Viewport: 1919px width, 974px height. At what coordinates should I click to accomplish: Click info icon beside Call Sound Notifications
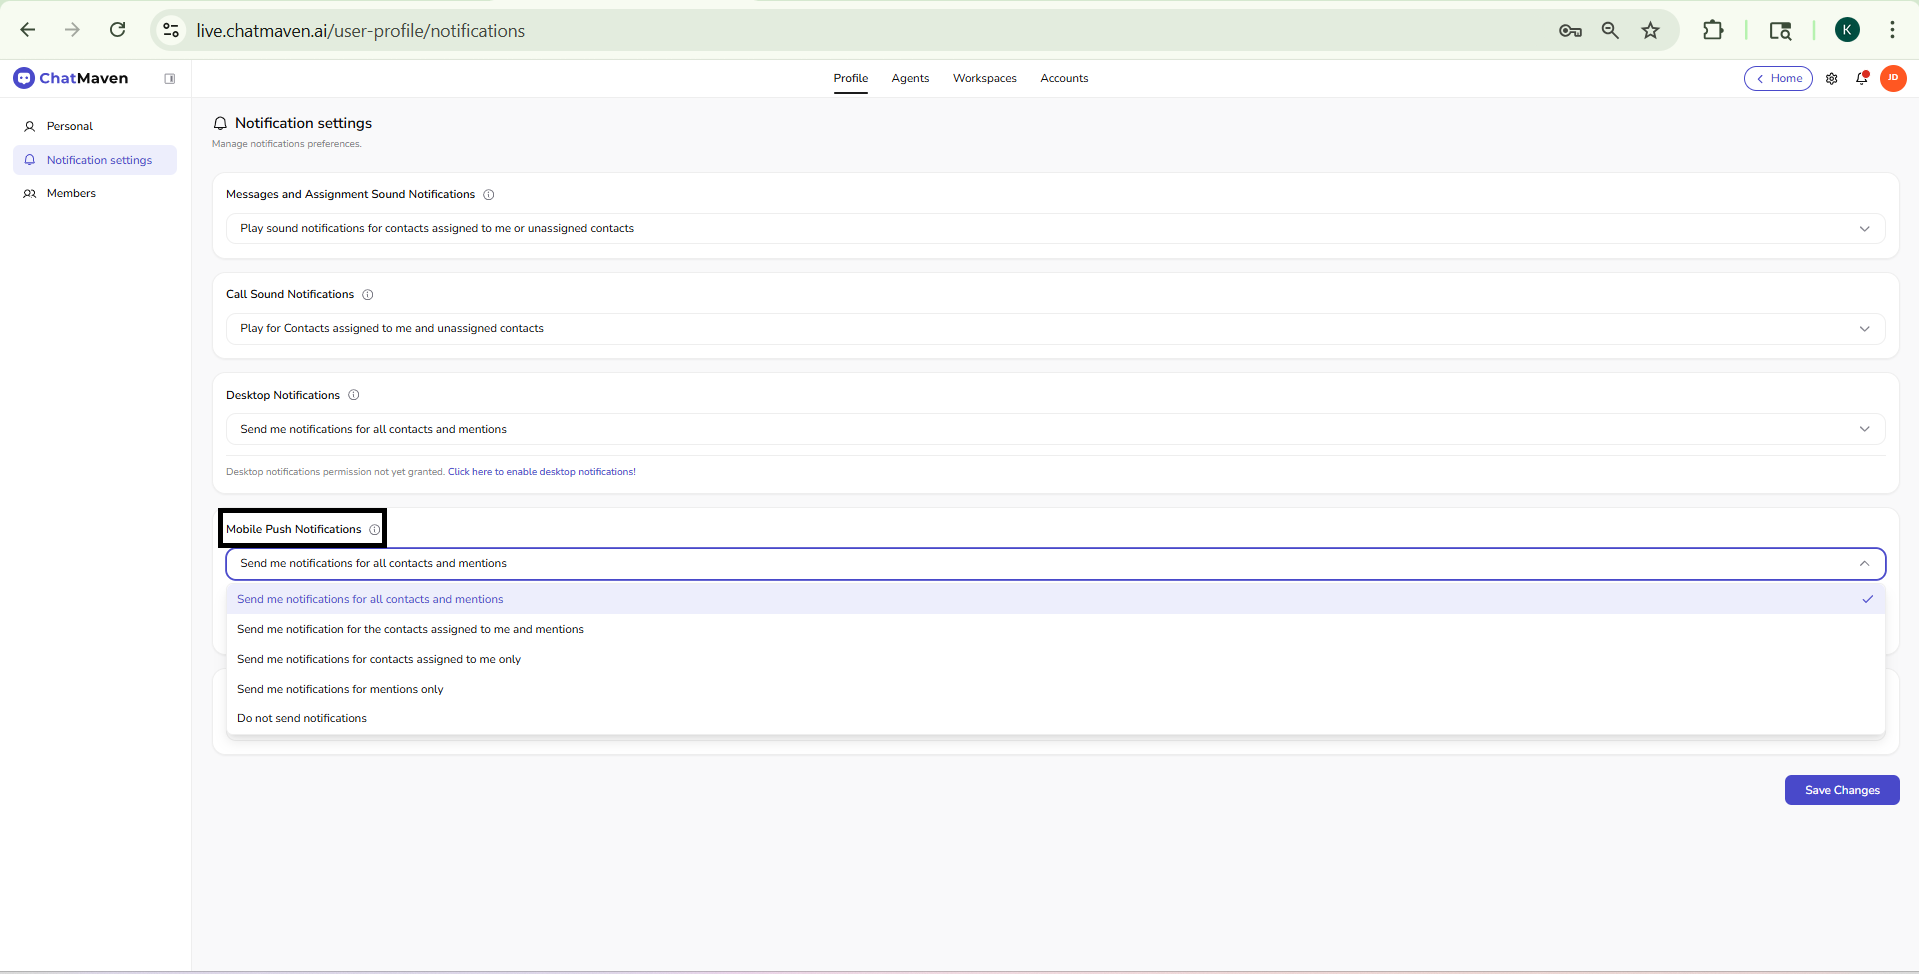[x=368, y=295]
